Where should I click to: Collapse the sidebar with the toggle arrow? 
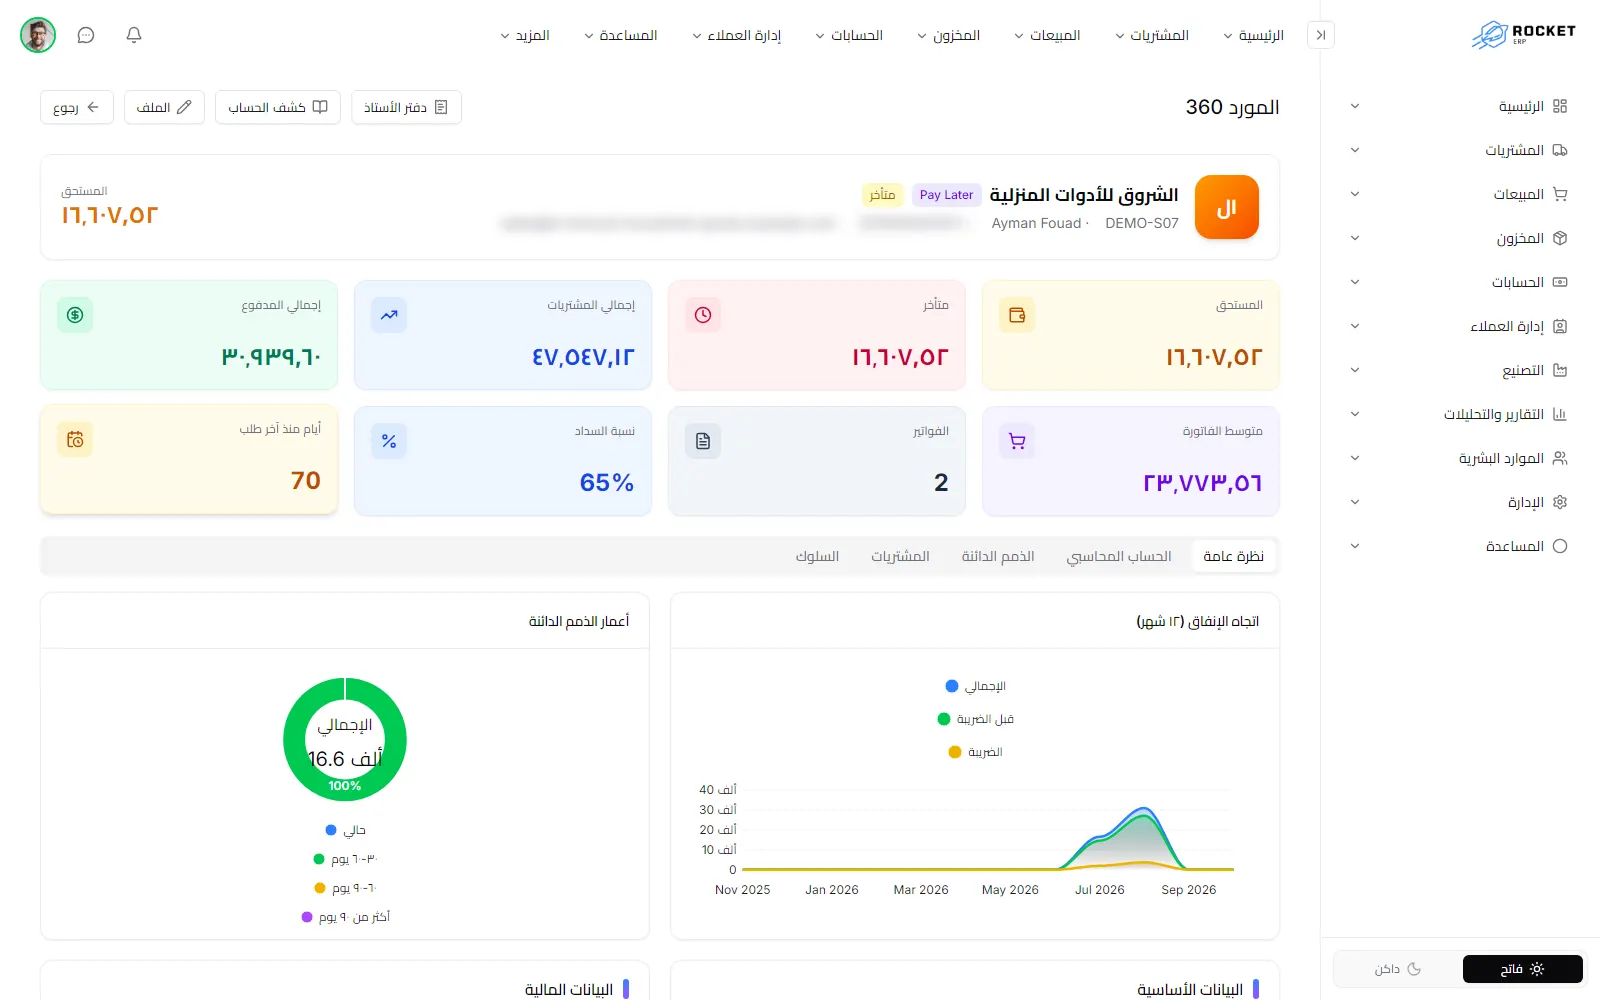pos(1321,35)
